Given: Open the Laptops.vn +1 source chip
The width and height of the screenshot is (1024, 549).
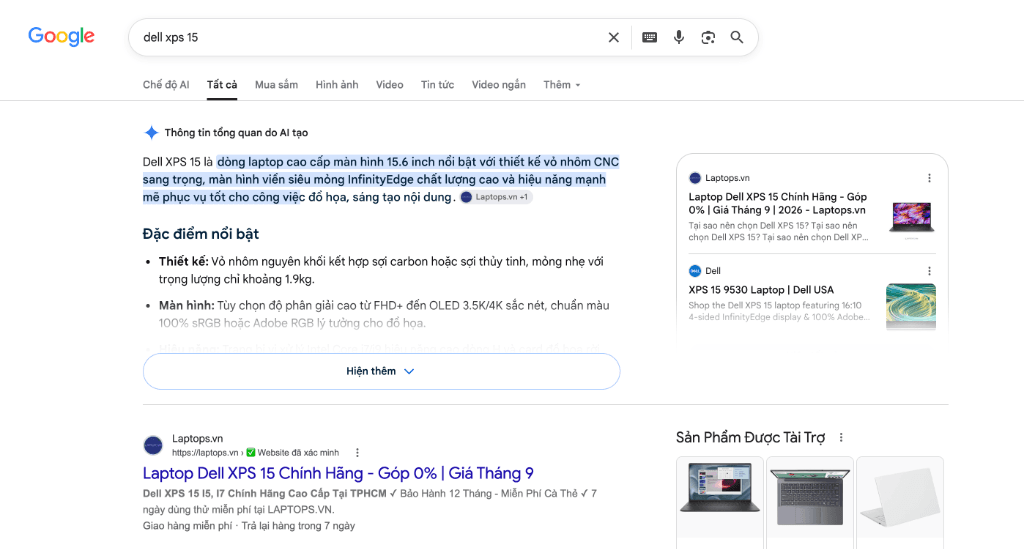Looking at the screenshot, I should tap(496, 197).
